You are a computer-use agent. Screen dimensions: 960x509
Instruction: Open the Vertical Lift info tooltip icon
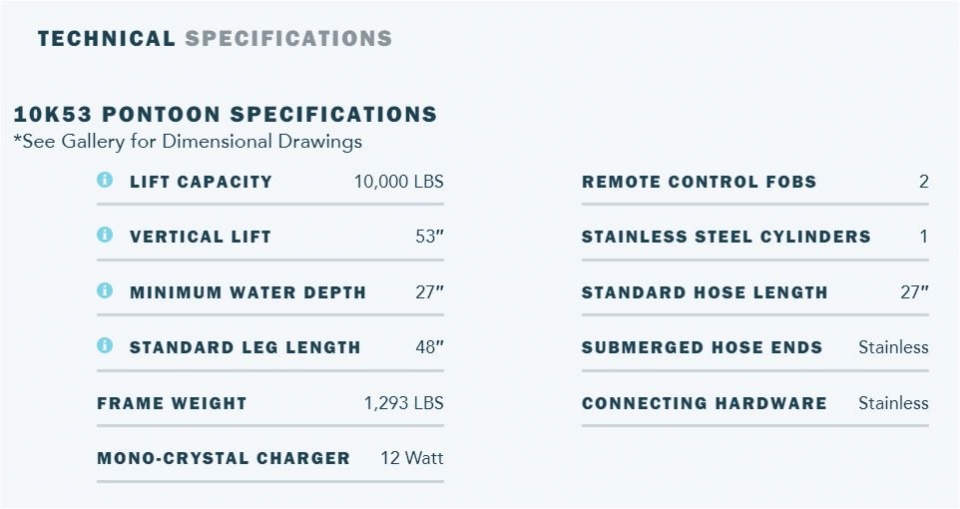point(104,236)
